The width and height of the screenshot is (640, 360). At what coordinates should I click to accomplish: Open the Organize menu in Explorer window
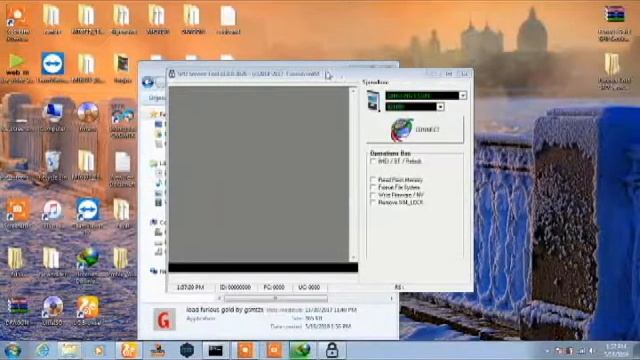(x=157, y=98)
